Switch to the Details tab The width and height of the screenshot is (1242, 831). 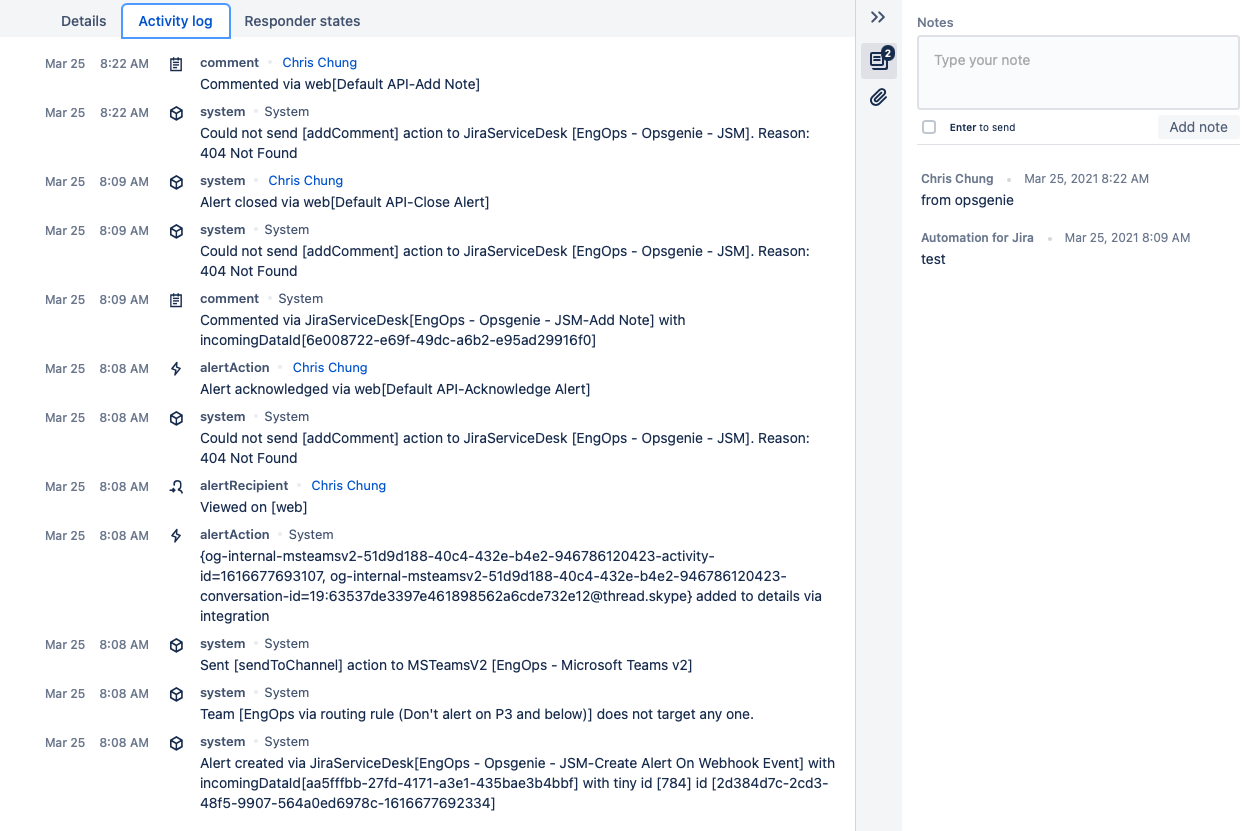(x=84, y=21)
